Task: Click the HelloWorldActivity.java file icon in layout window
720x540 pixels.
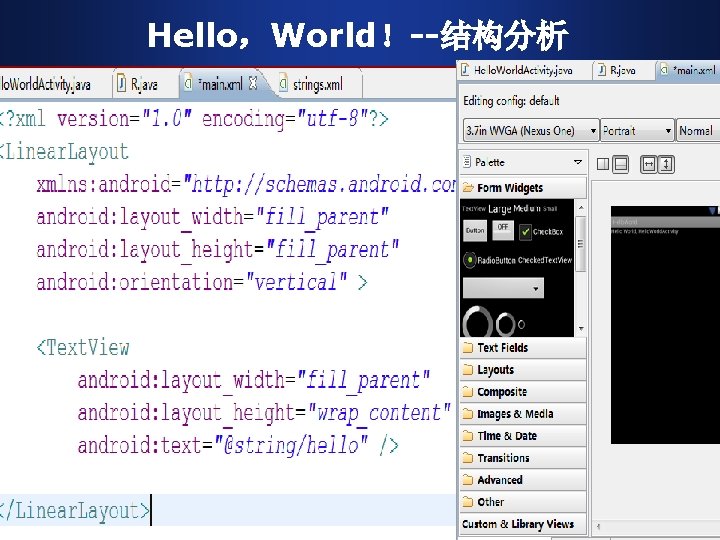Action: pos(465,70)
